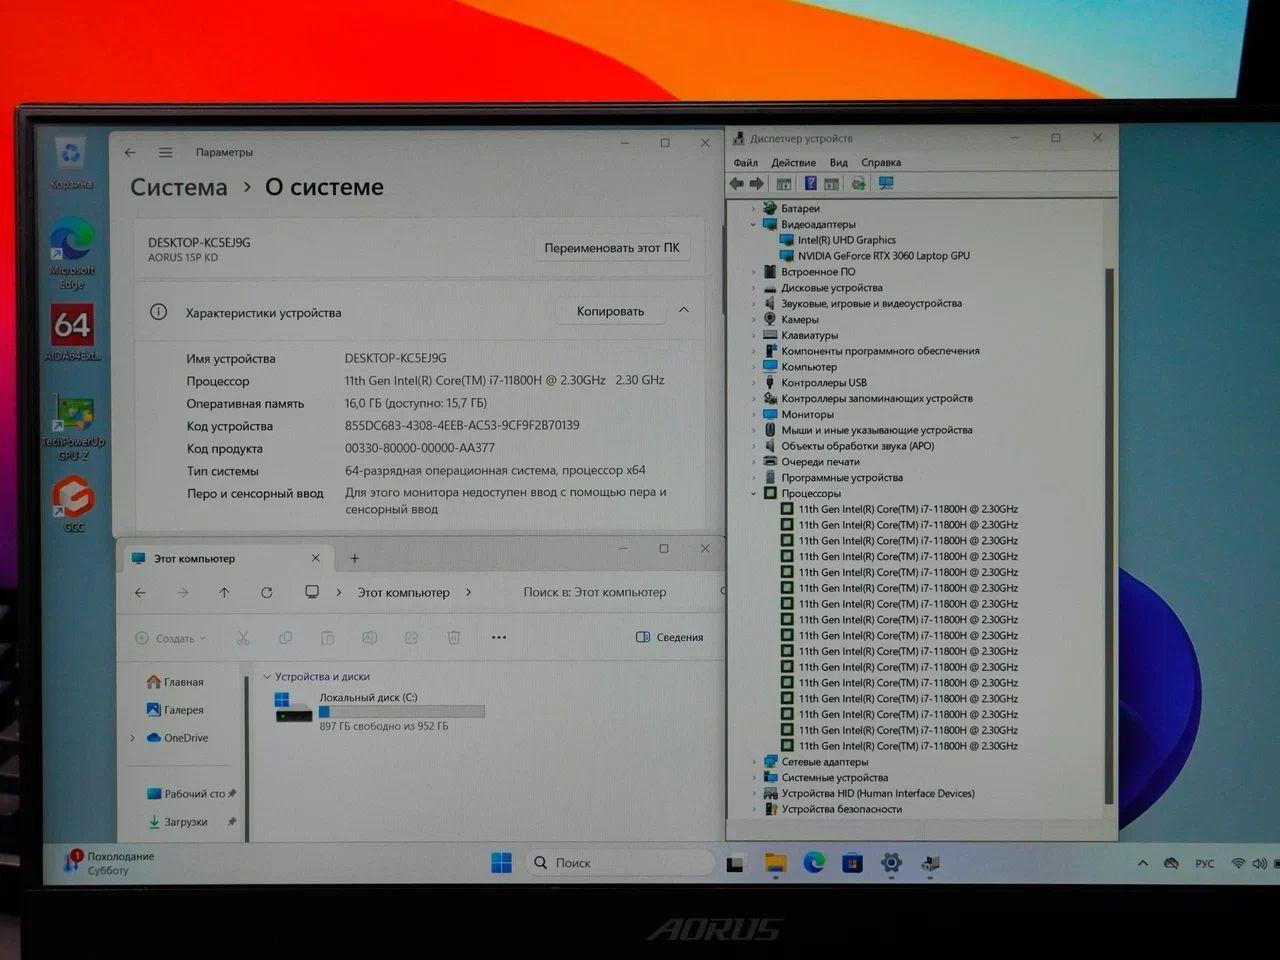Launch AIDA64 Extreme desktop shortcut

pyautogui.click(x=72, y=332)
